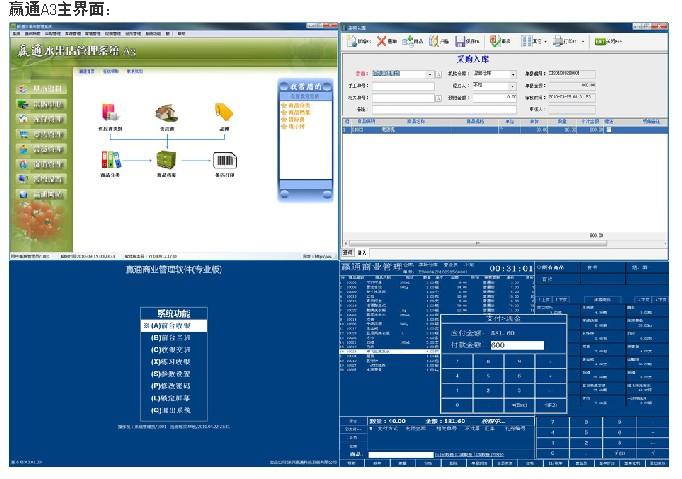Viewport: 682px width, 479px height.
Task: Select (P)修改密码 in system function menu
Action: [x=174, y=386]
